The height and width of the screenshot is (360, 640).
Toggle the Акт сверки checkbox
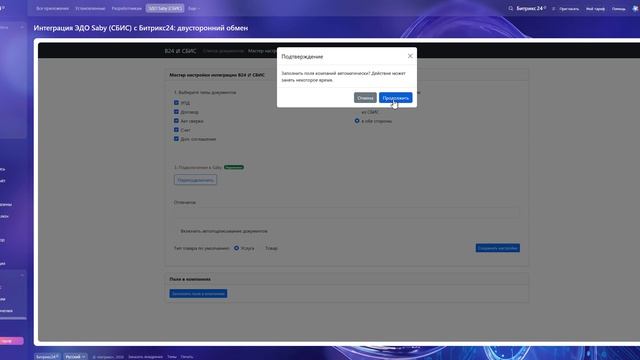point(176,120)
